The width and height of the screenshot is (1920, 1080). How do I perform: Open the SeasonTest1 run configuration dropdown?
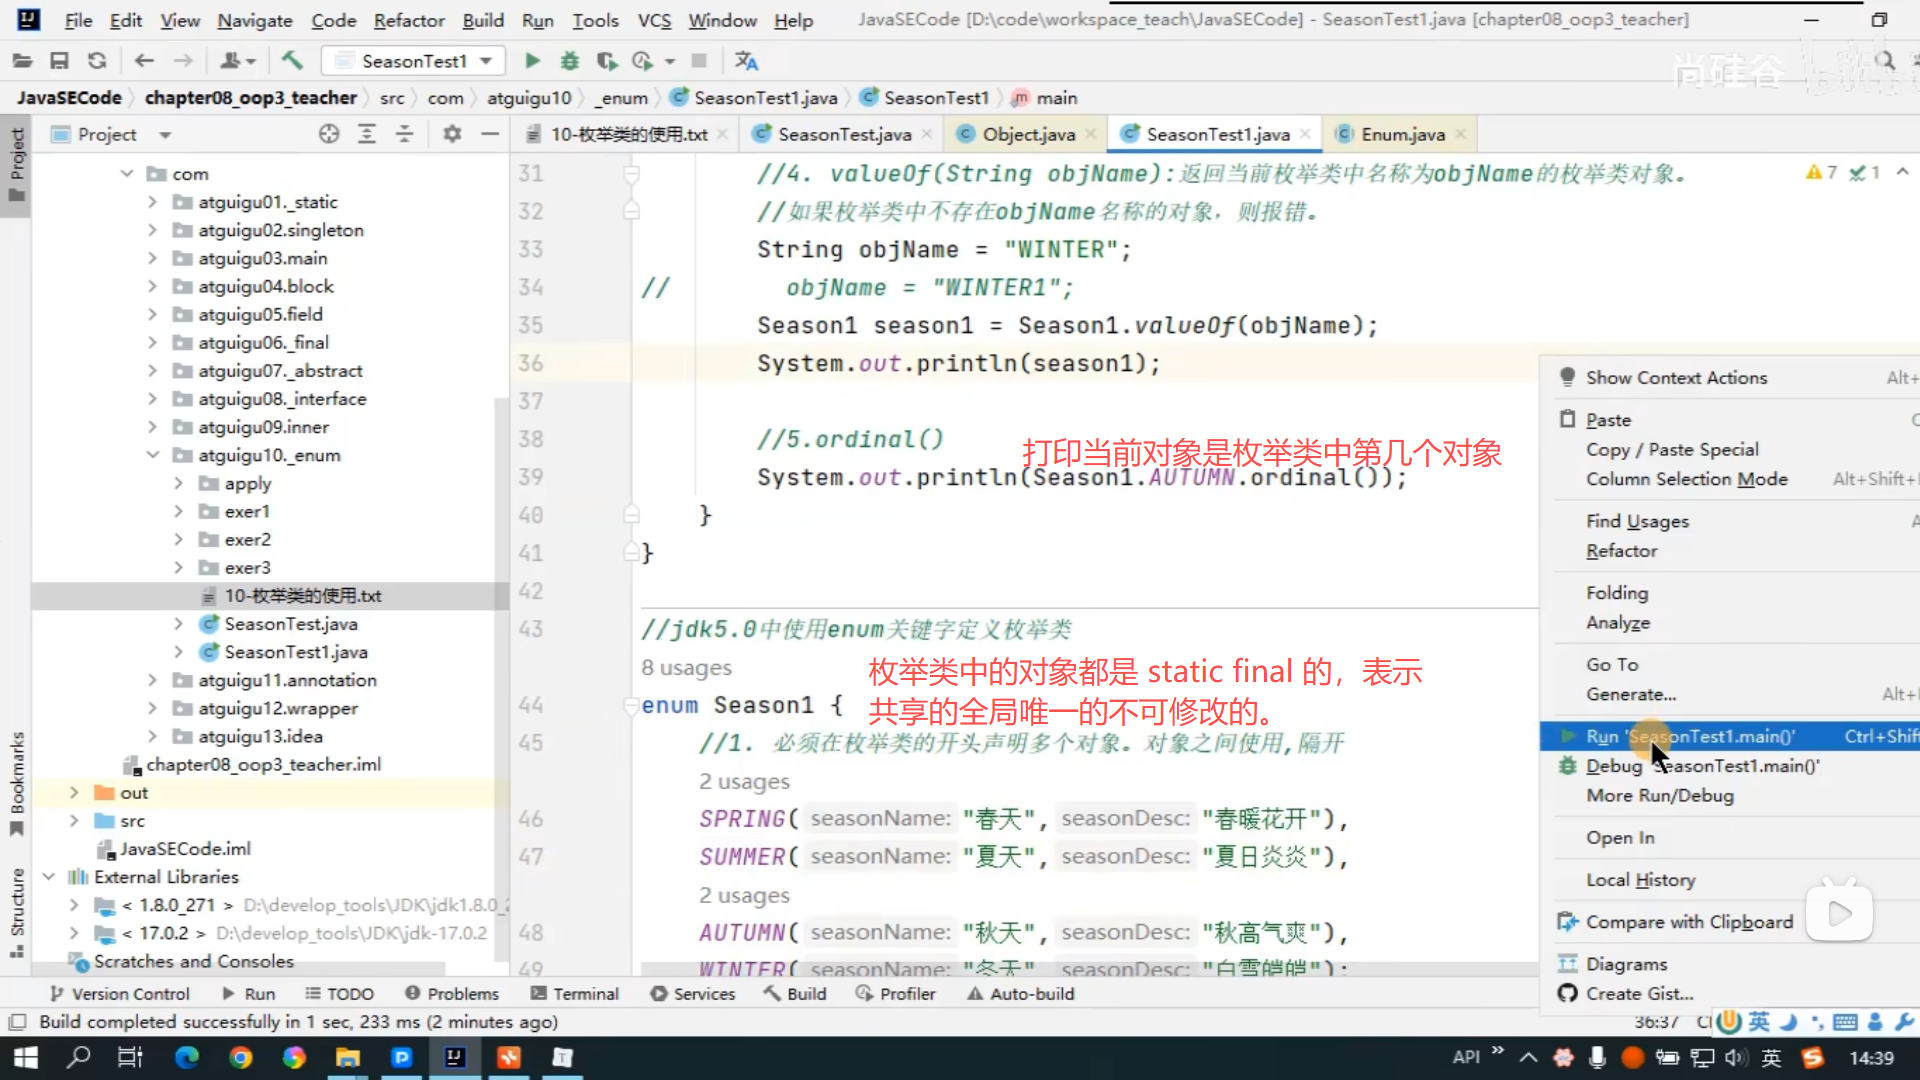(x=414, y=61)
